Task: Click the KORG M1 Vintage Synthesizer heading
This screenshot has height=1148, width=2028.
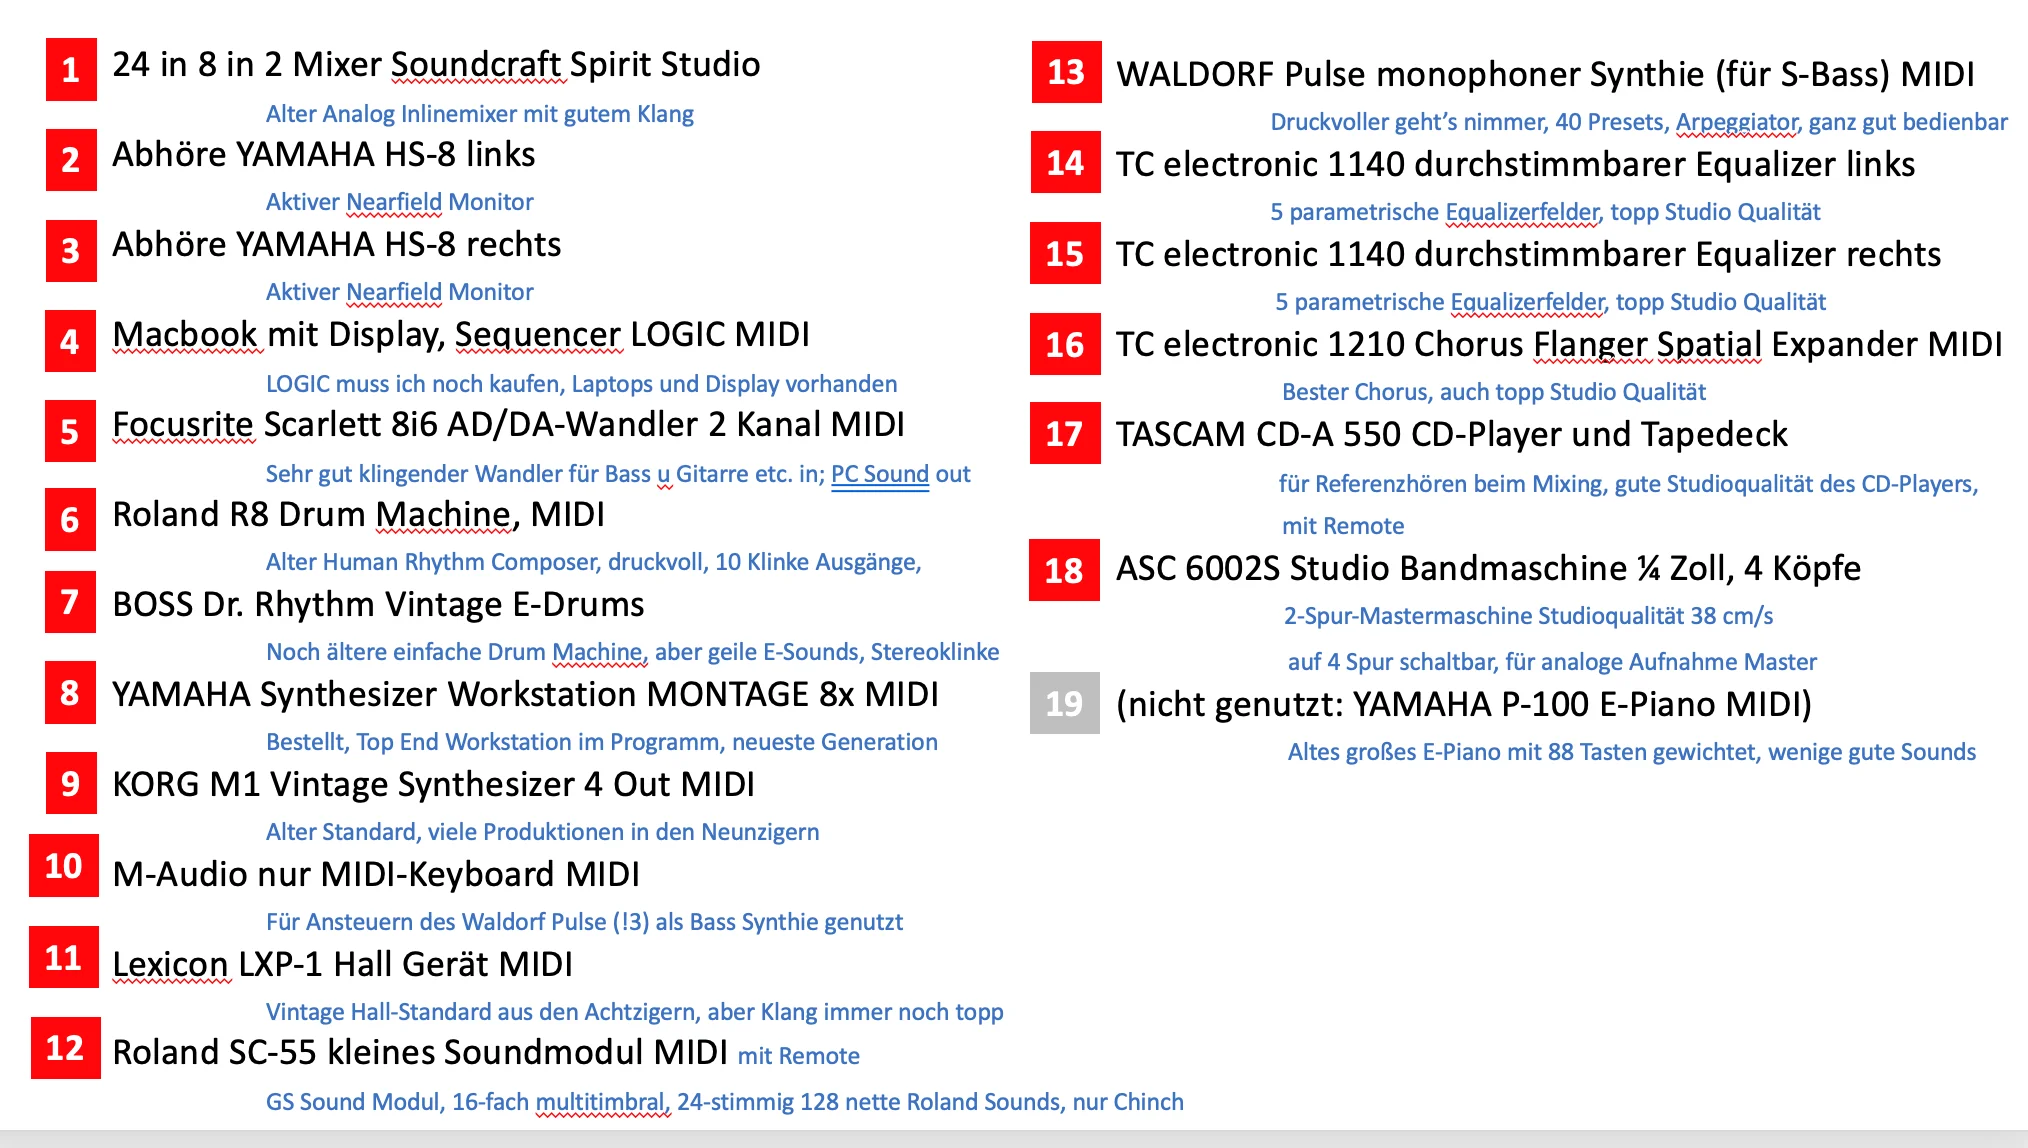Action: click(433, 784)
